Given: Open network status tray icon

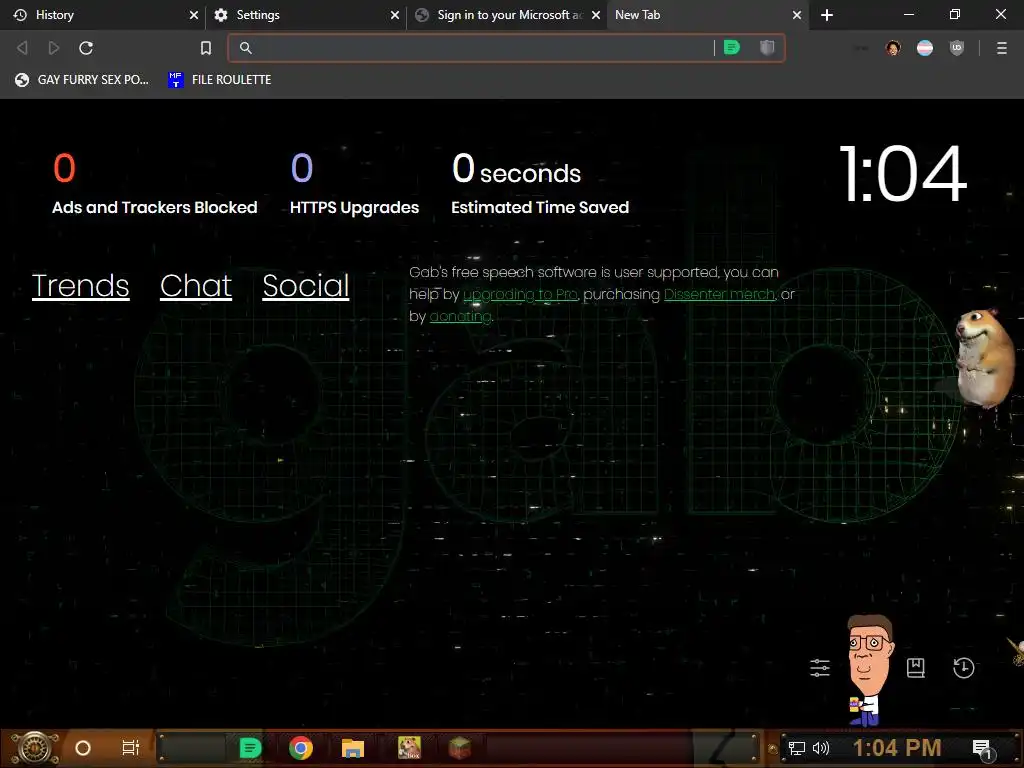Looking at the screenshot, I should click(797, 748).
